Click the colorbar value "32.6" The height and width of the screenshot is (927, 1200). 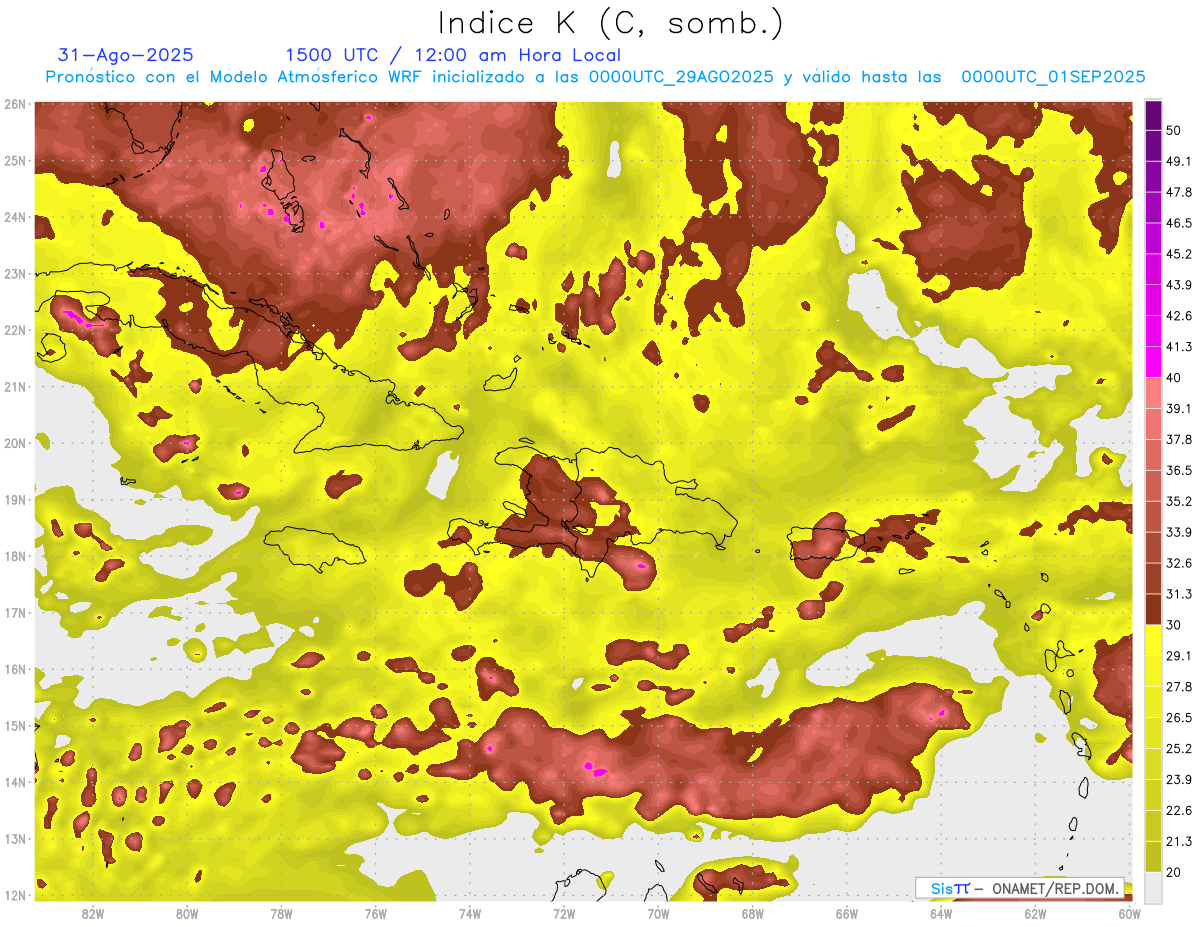[1179, 563]
